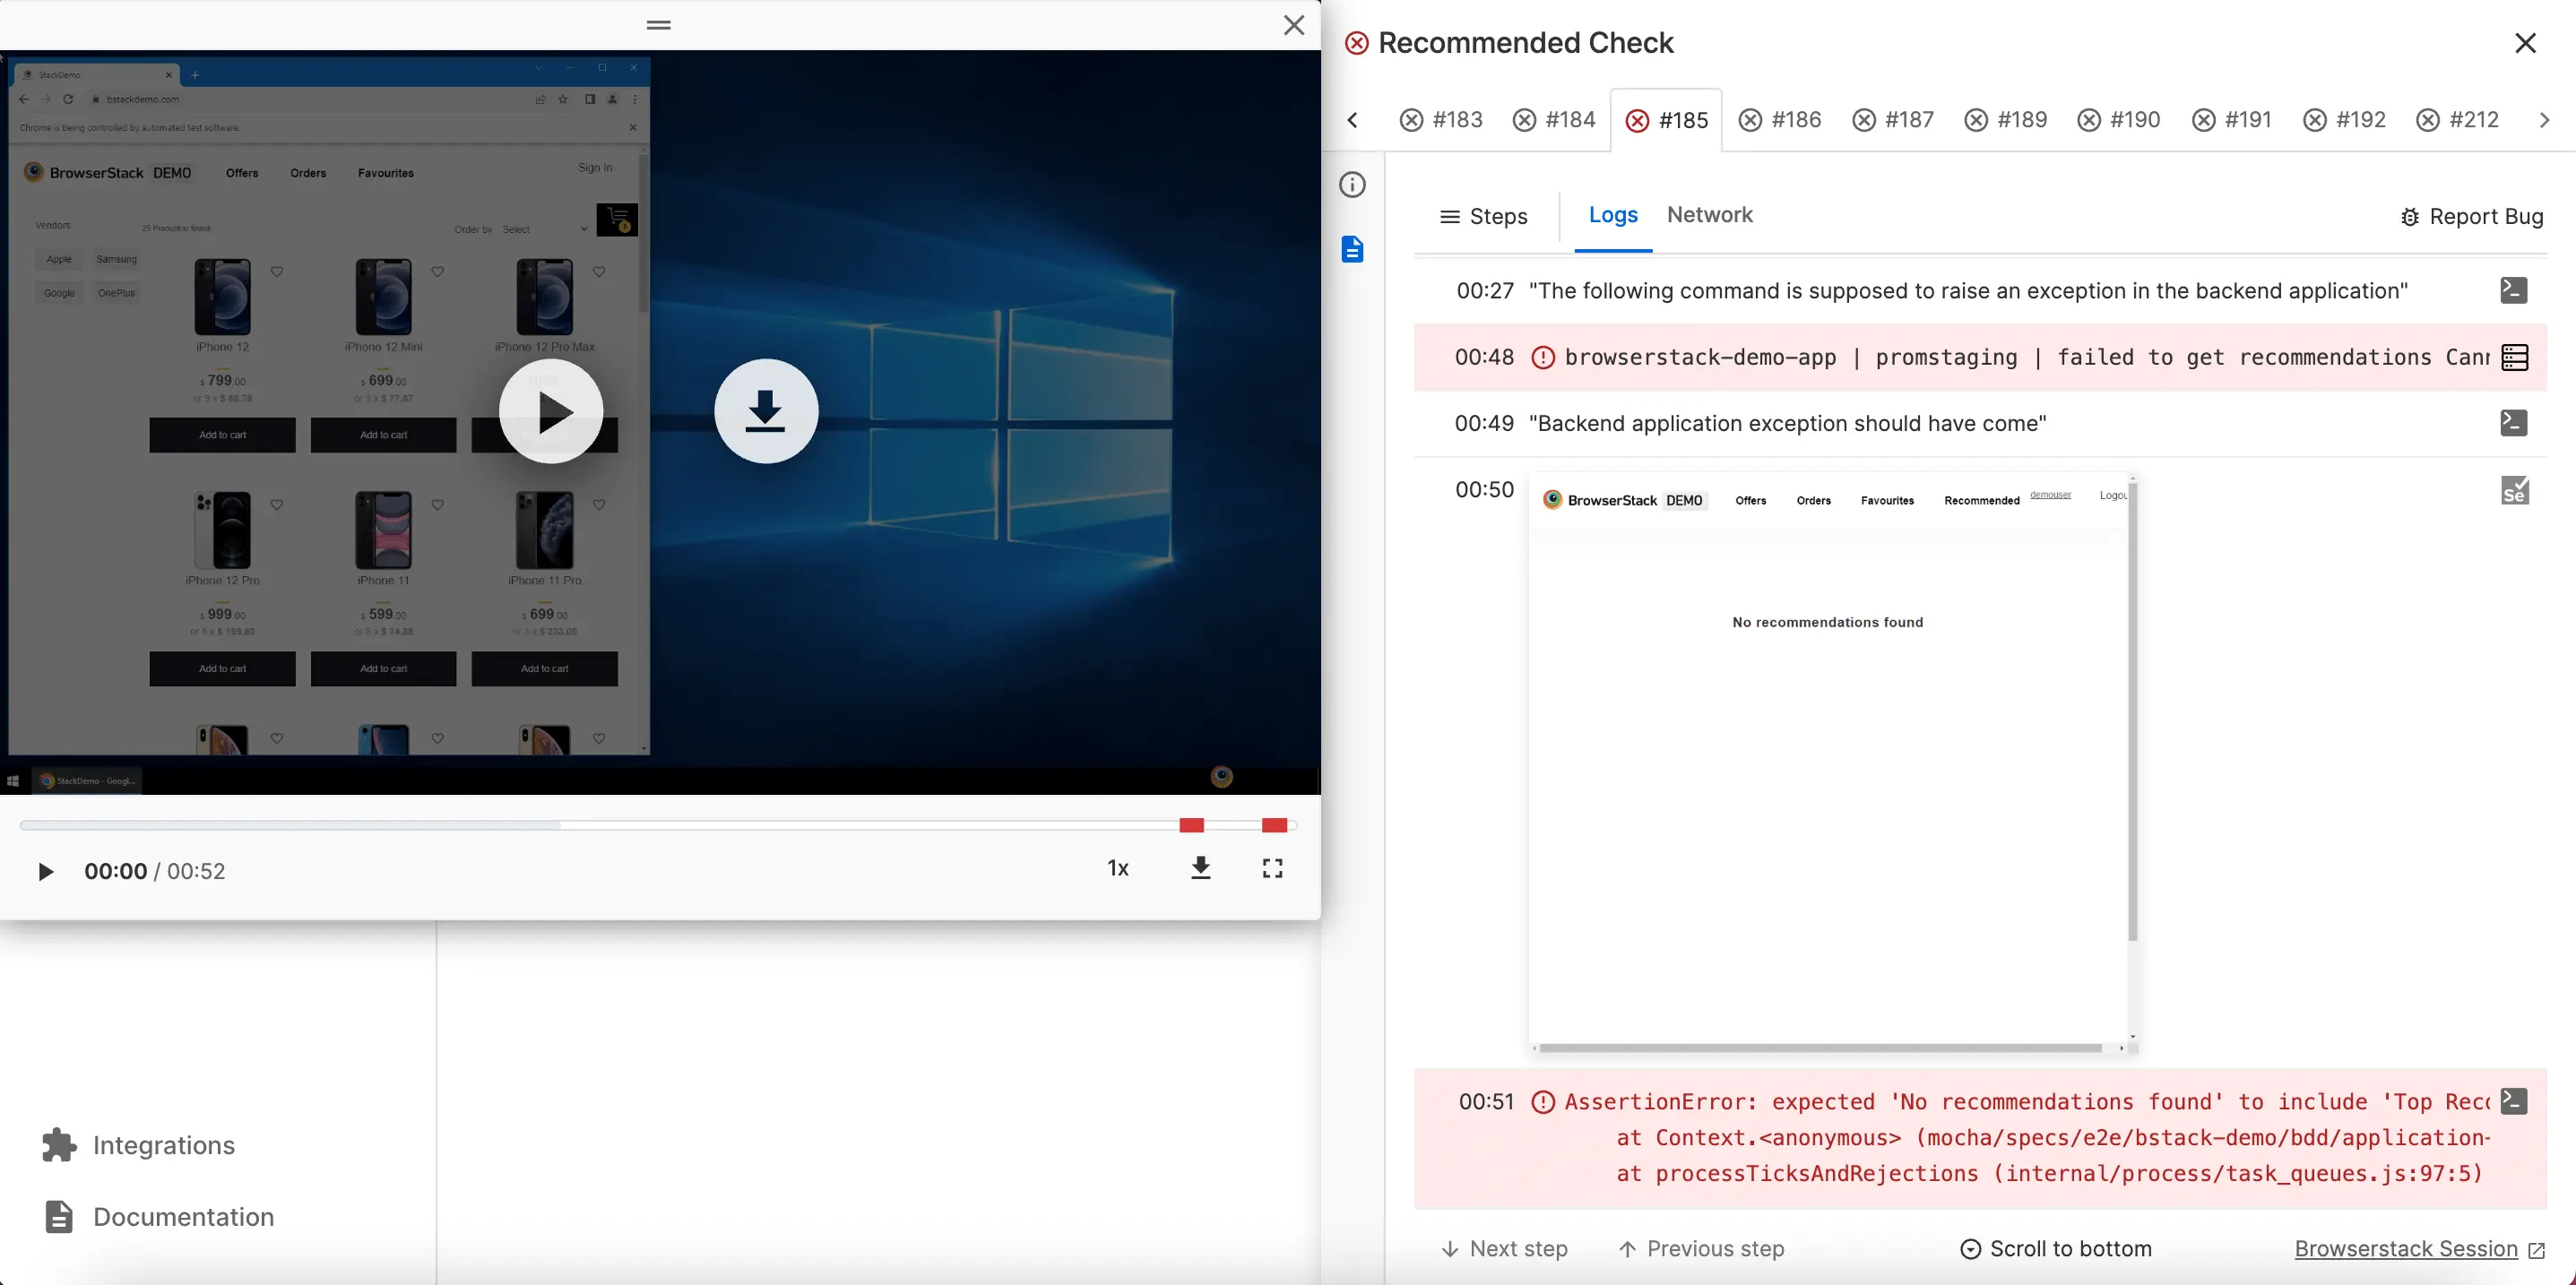Click the error warning icon at 00:48 log

click(x=1541, y=358)
